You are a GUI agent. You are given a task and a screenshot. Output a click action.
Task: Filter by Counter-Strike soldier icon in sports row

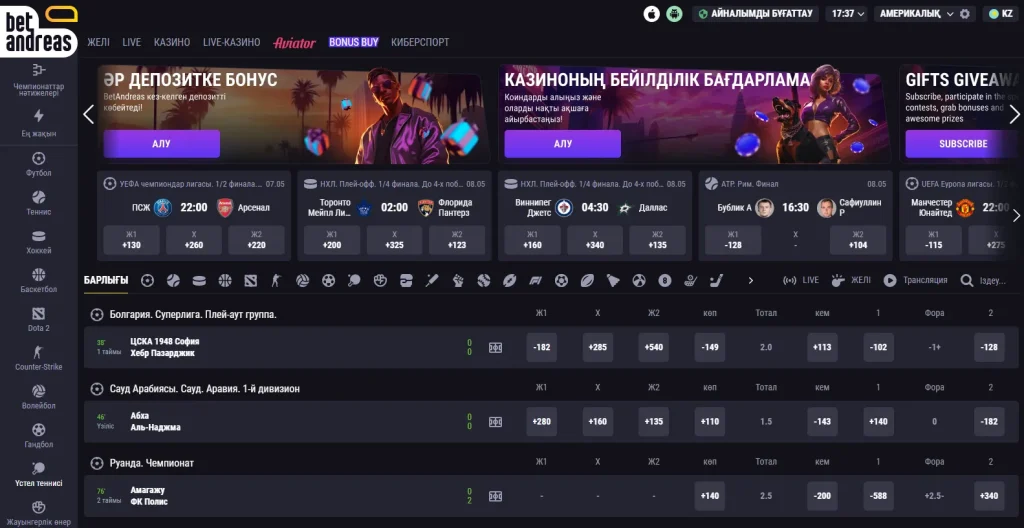click(276, 280)
